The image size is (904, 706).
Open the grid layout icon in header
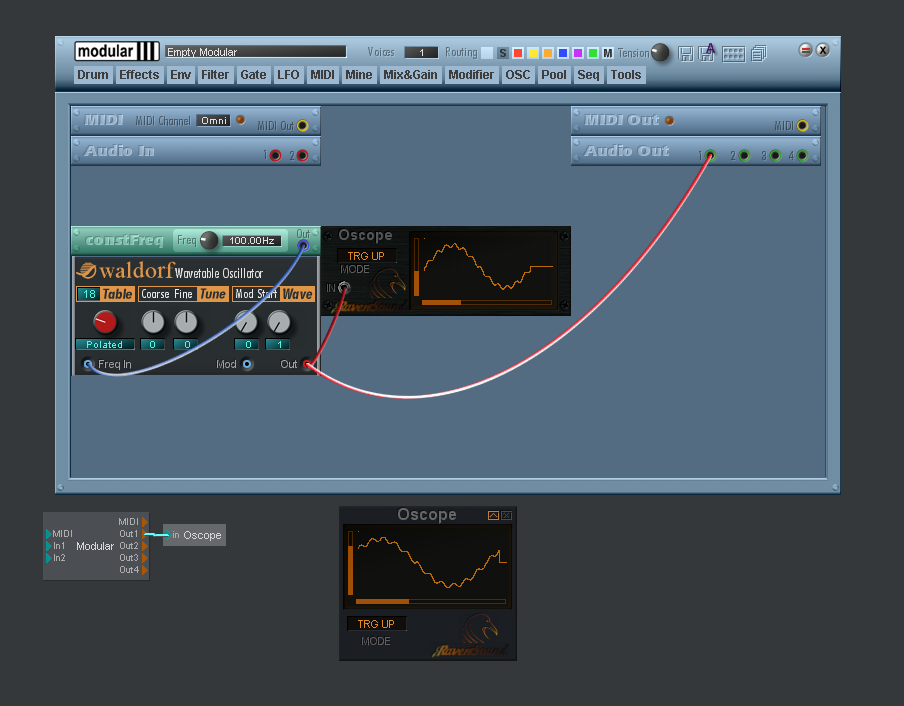(733, 54)
